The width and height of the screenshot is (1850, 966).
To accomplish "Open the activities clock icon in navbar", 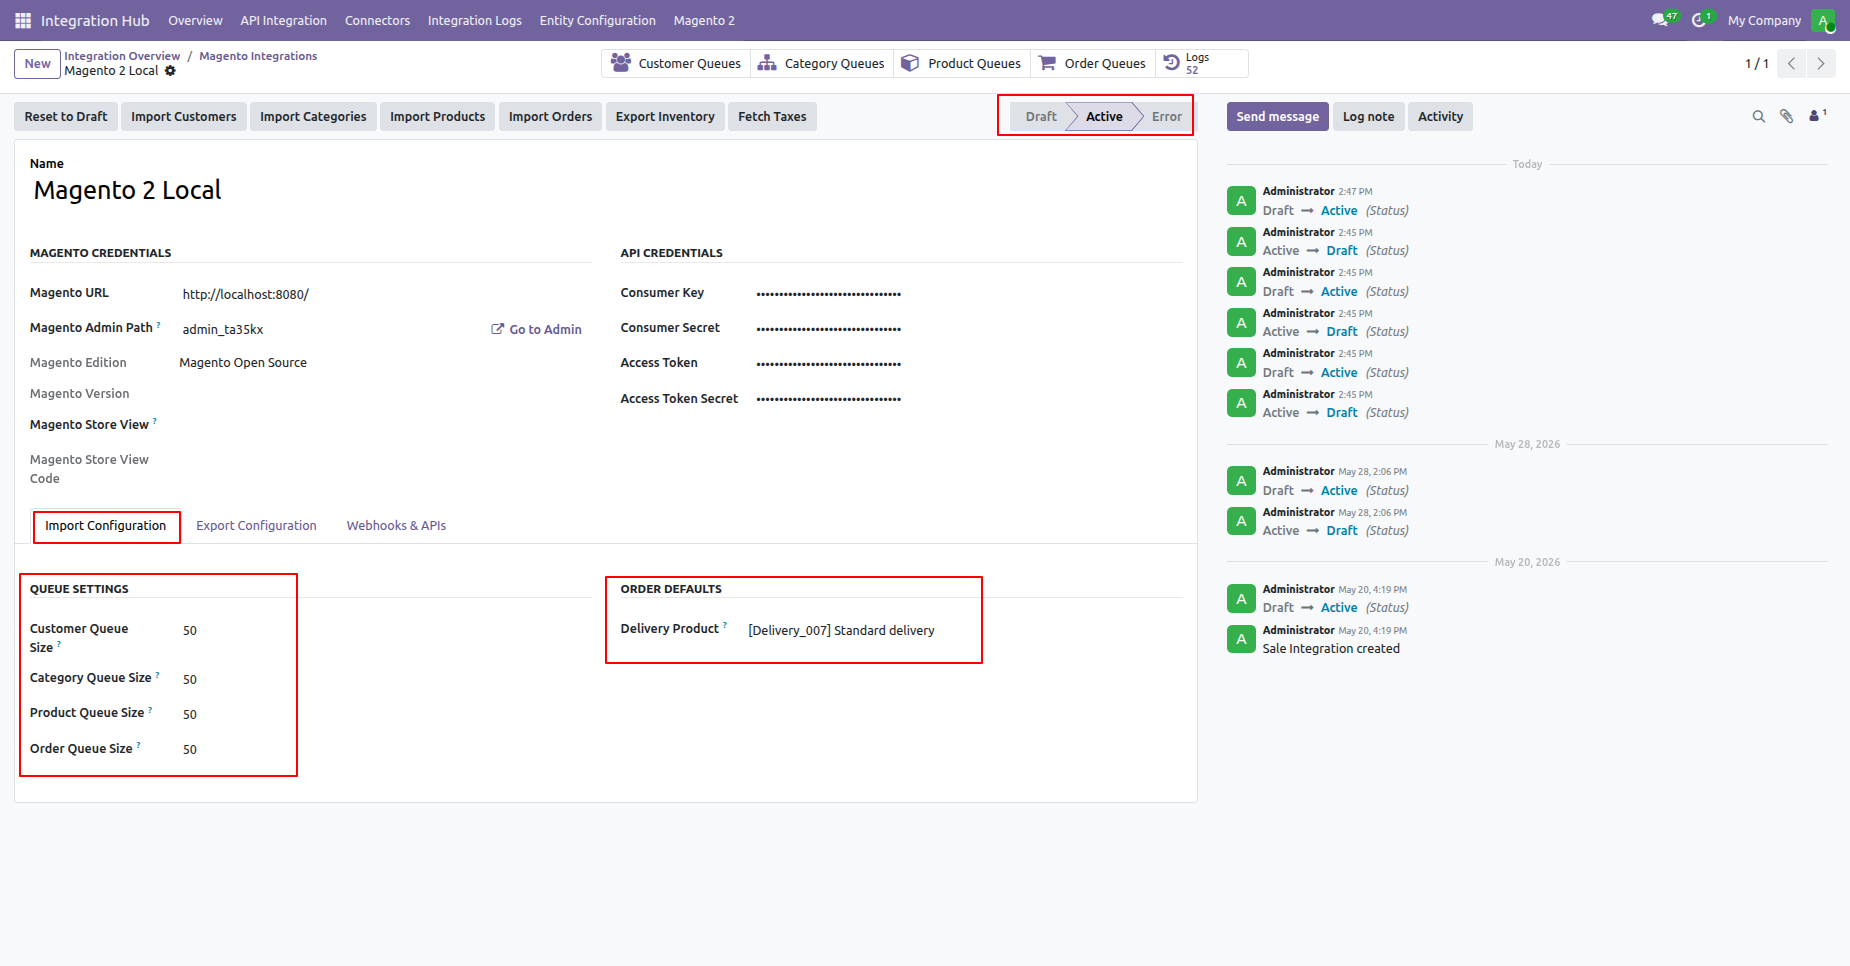I will [x=1701, y=20].
